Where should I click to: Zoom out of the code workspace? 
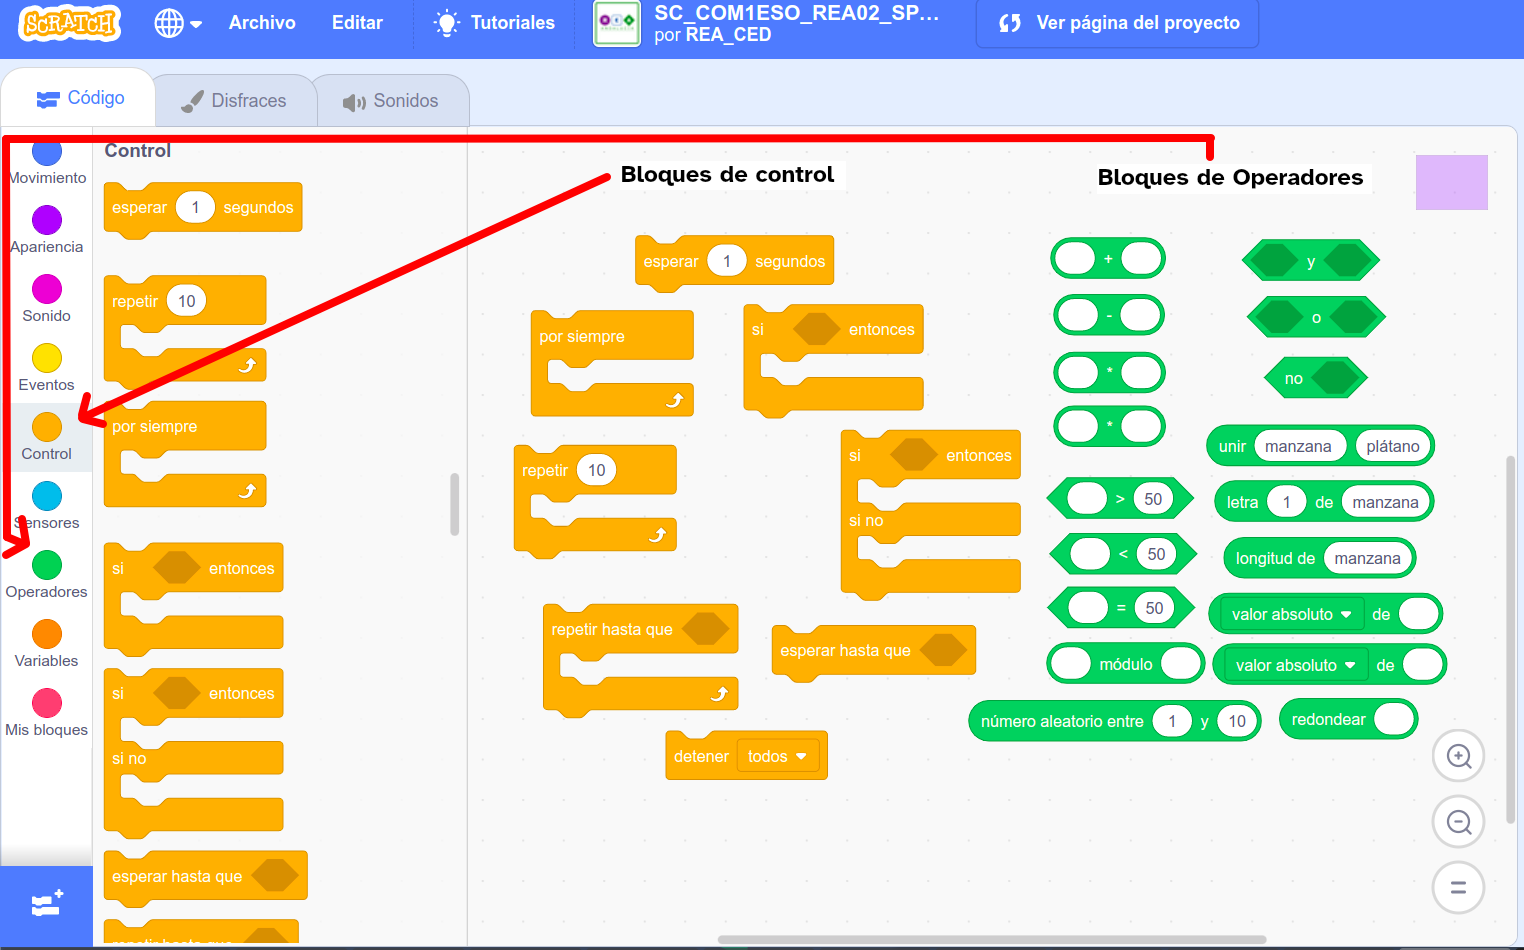click(1458, 821)
